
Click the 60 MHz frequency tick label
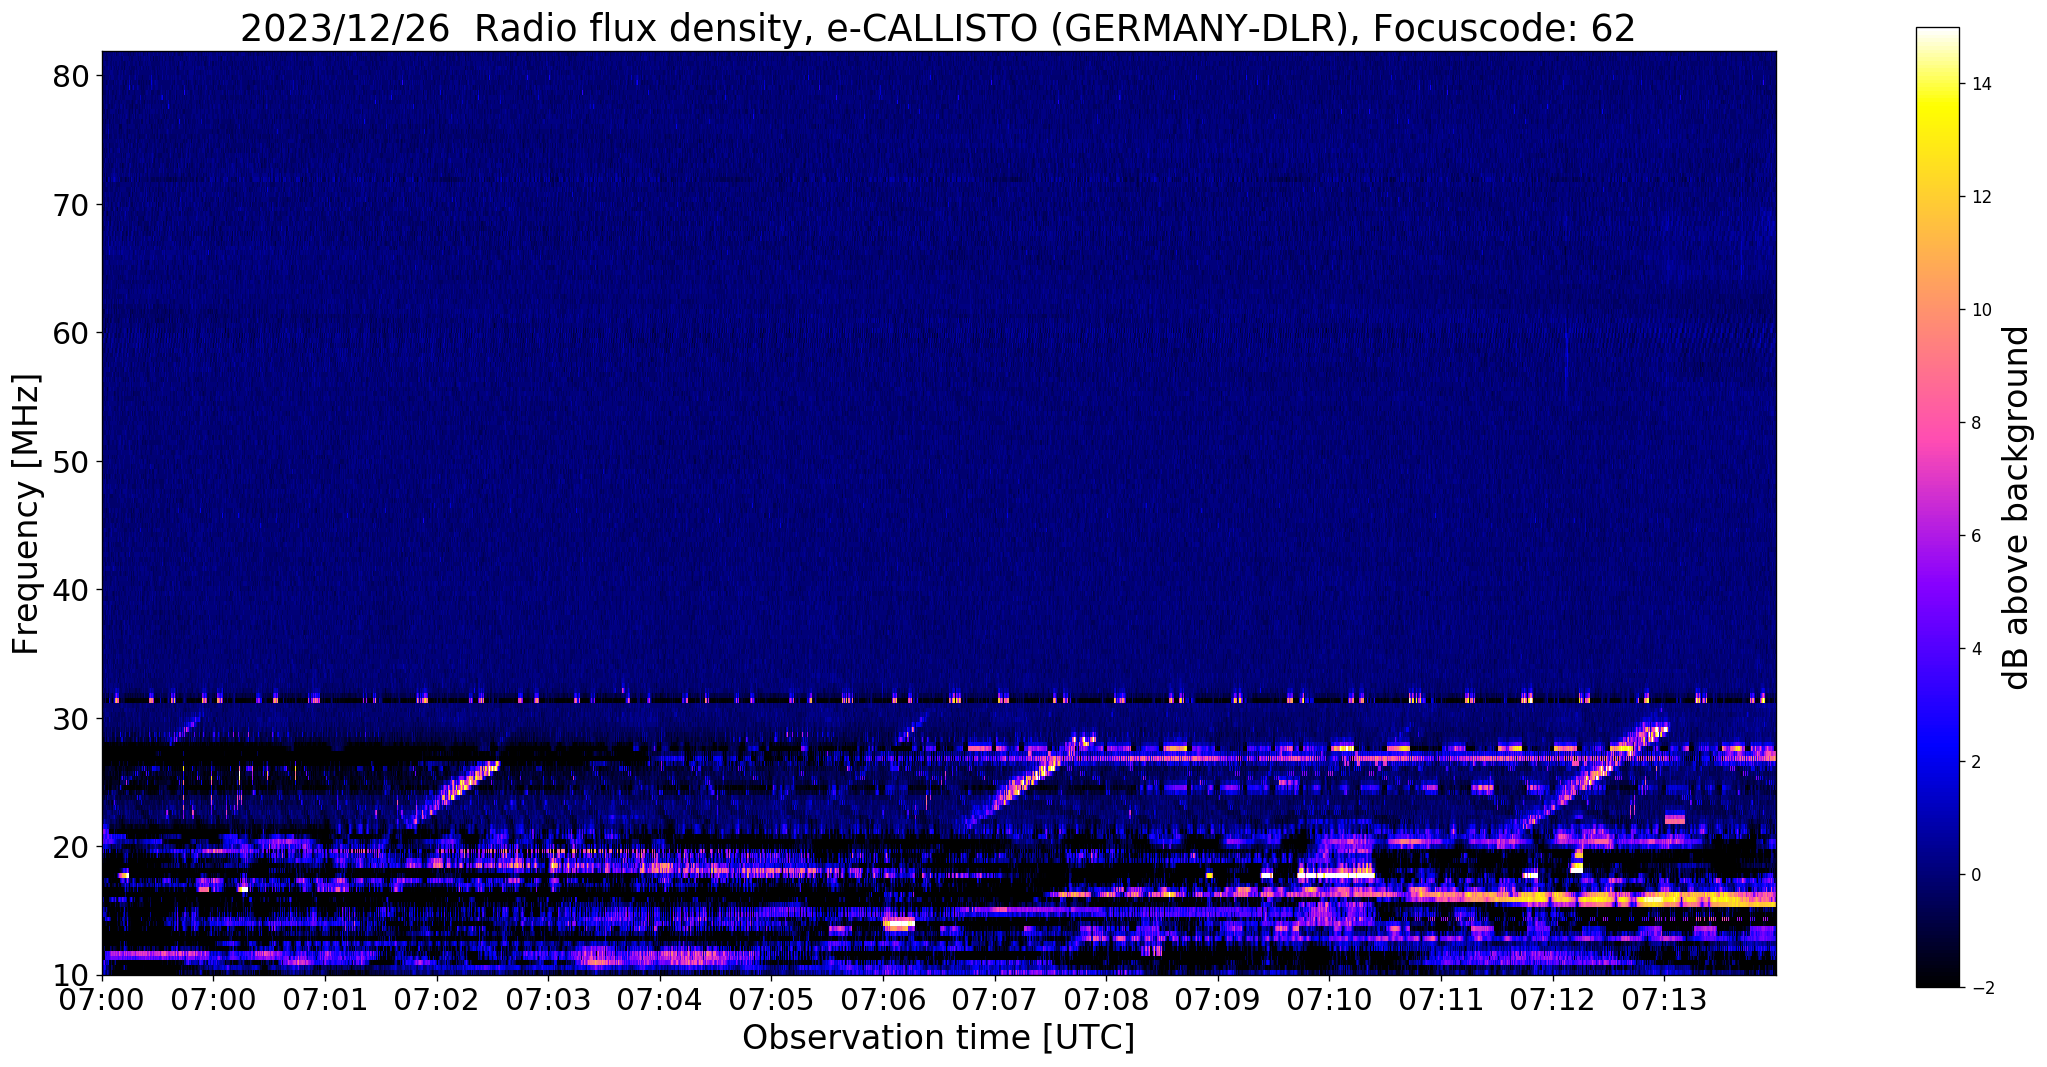[73, 333]
